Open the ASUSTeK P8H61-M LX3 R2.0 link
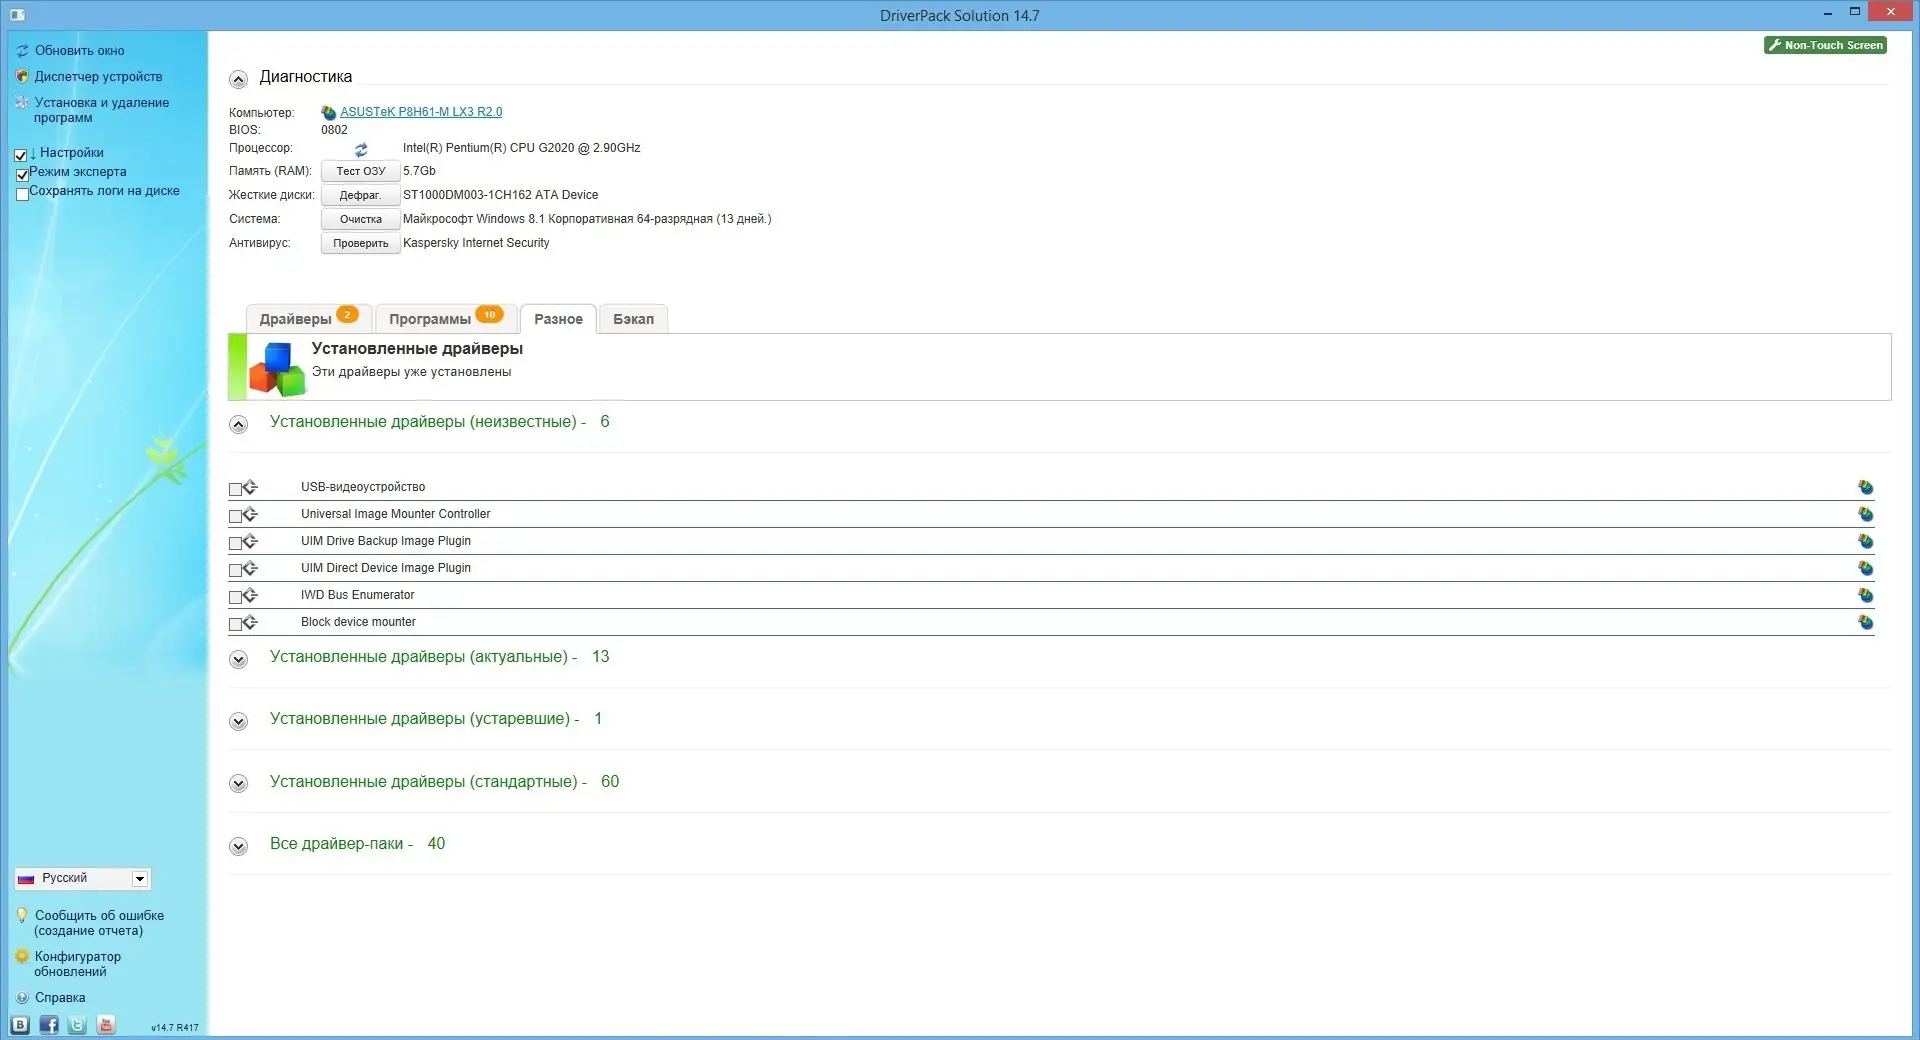 (421, 112)
